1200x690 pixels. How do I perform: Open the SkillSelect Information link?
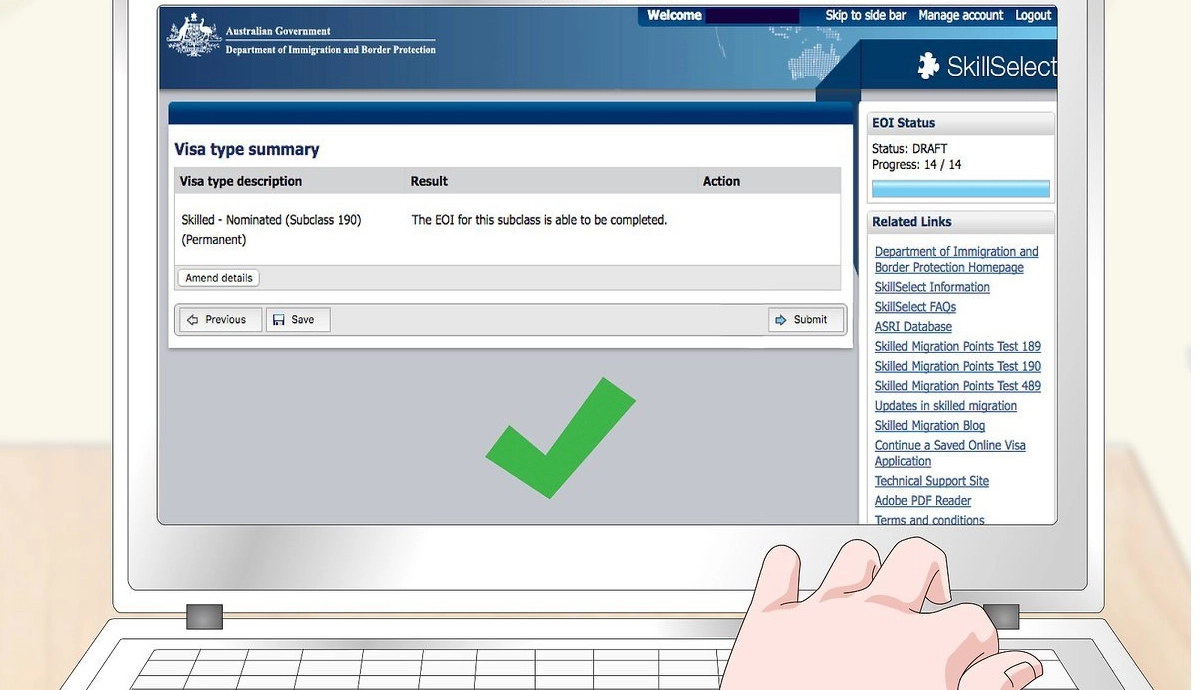932,287
